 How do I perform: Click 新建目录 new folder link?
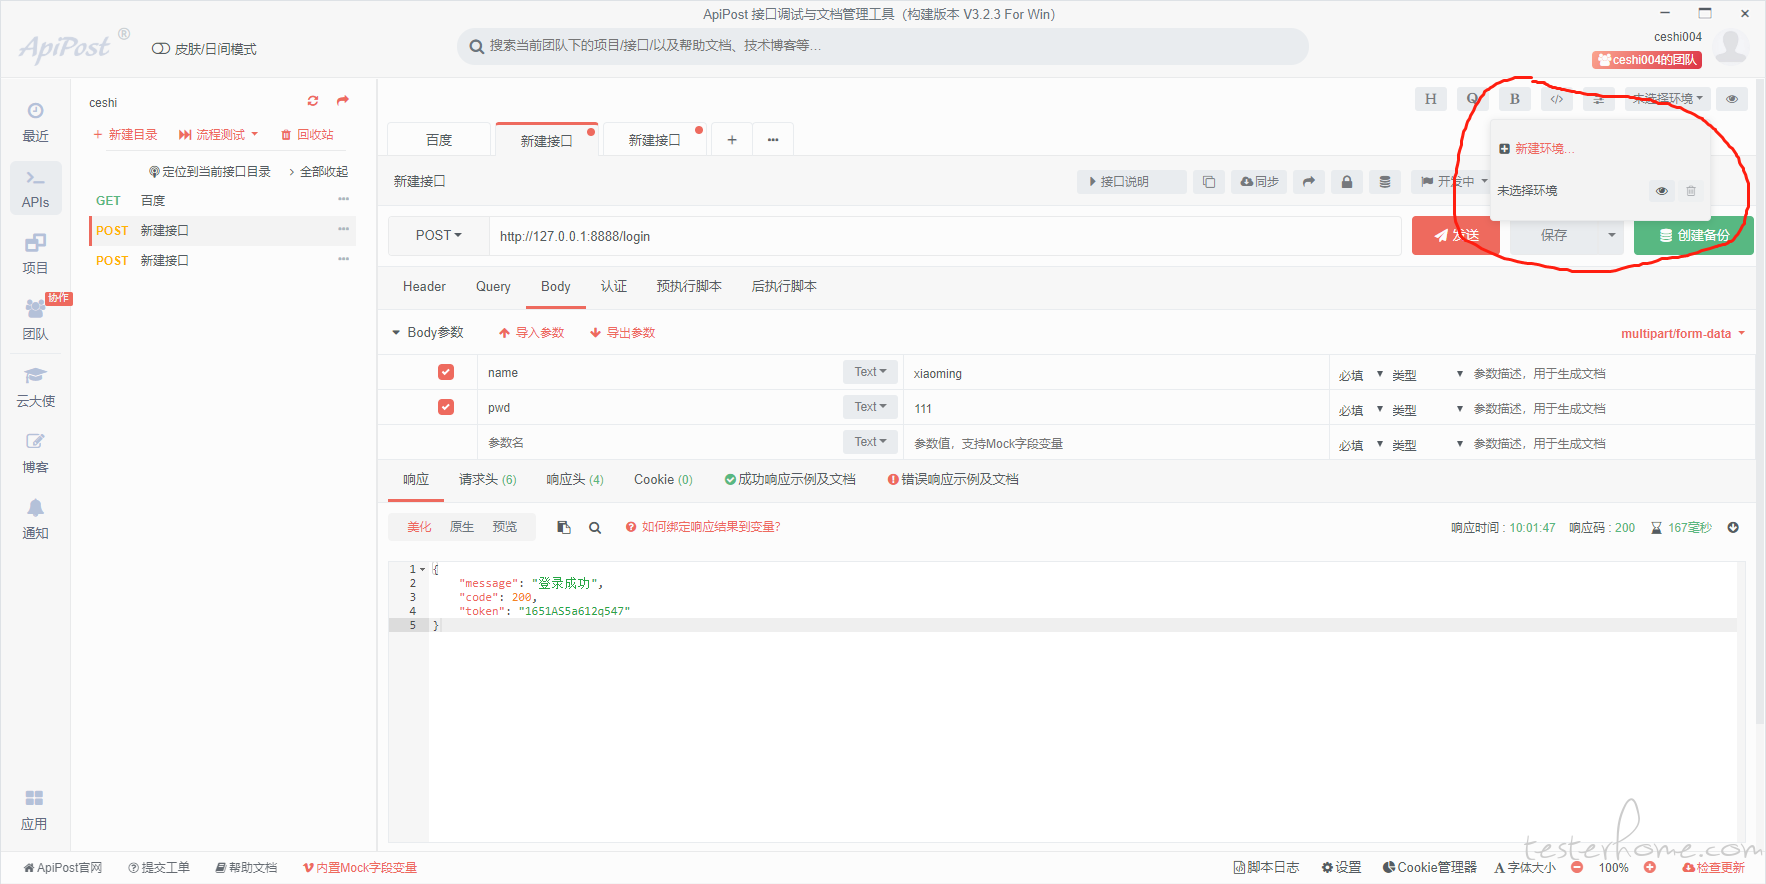point(125,135)
